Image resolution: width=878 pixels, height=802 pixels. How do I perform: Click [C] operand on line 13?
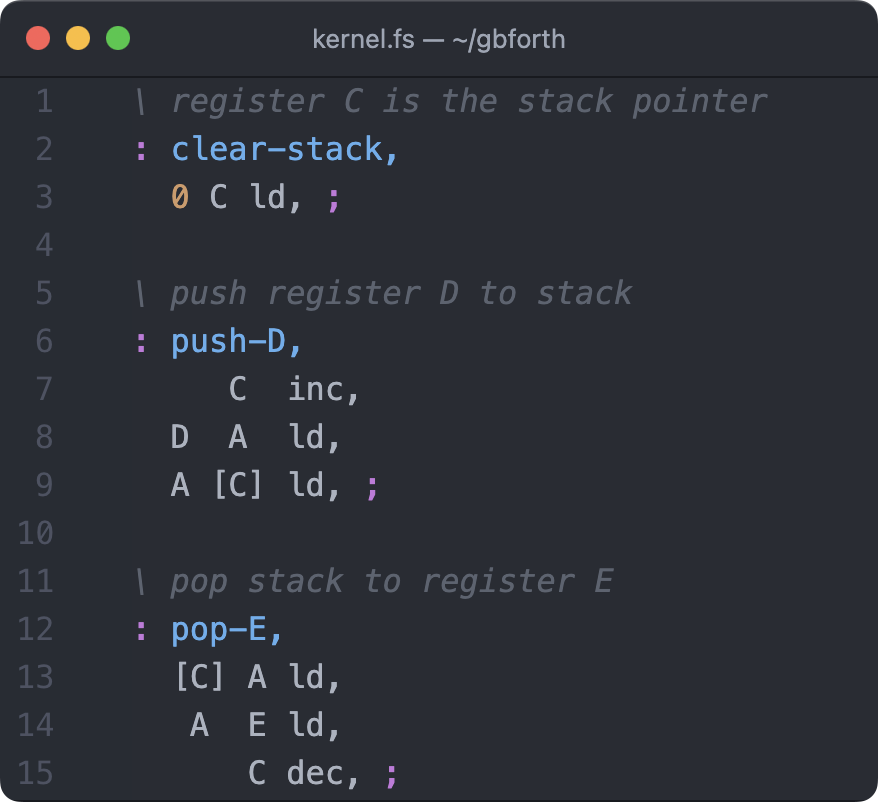click(x=199, y=677)
